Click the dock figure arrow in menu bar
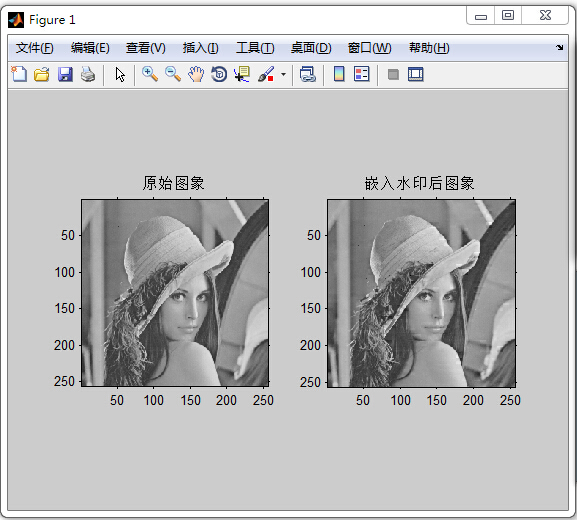This screenshot has width=577, height=520. point(560,47)
